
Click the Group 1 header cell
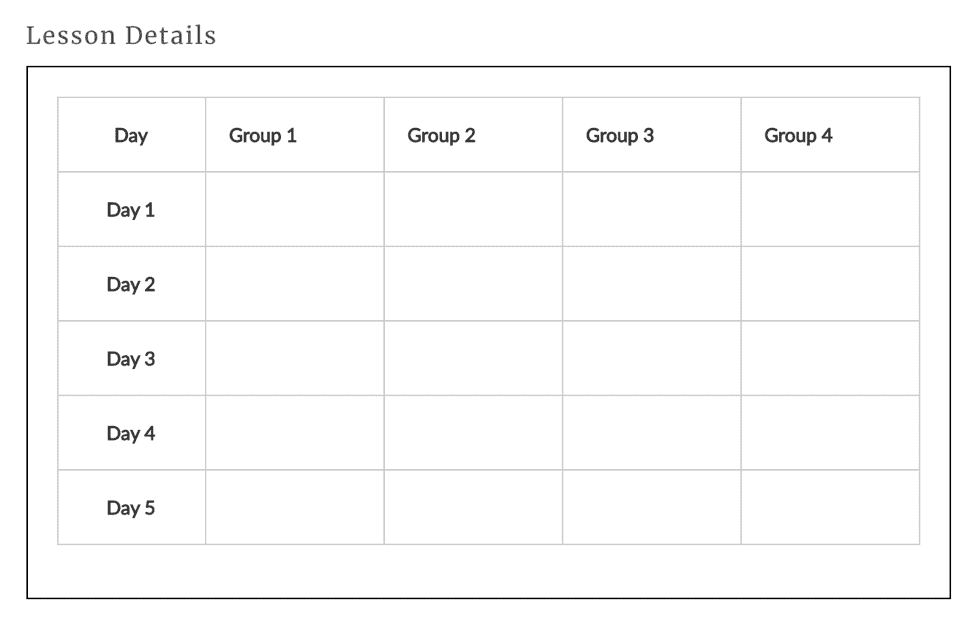(x=263, y=135)
